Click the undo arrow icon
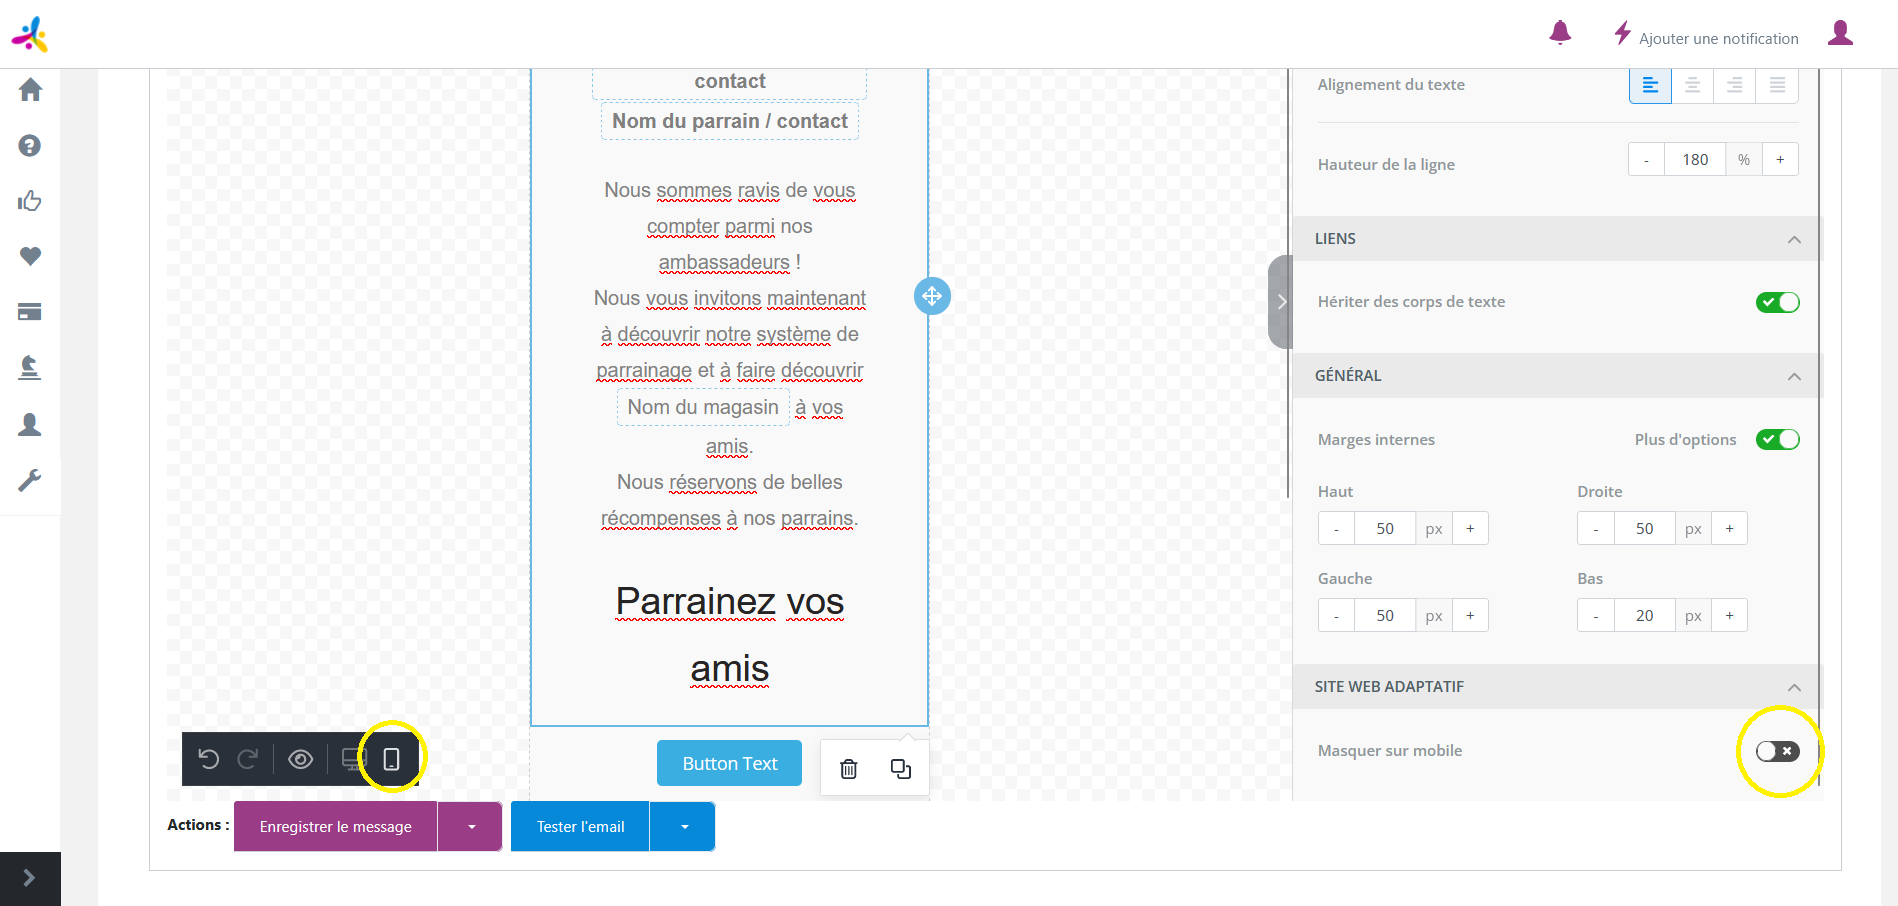Screen dimensions: 1898x906 coord(209,759)
